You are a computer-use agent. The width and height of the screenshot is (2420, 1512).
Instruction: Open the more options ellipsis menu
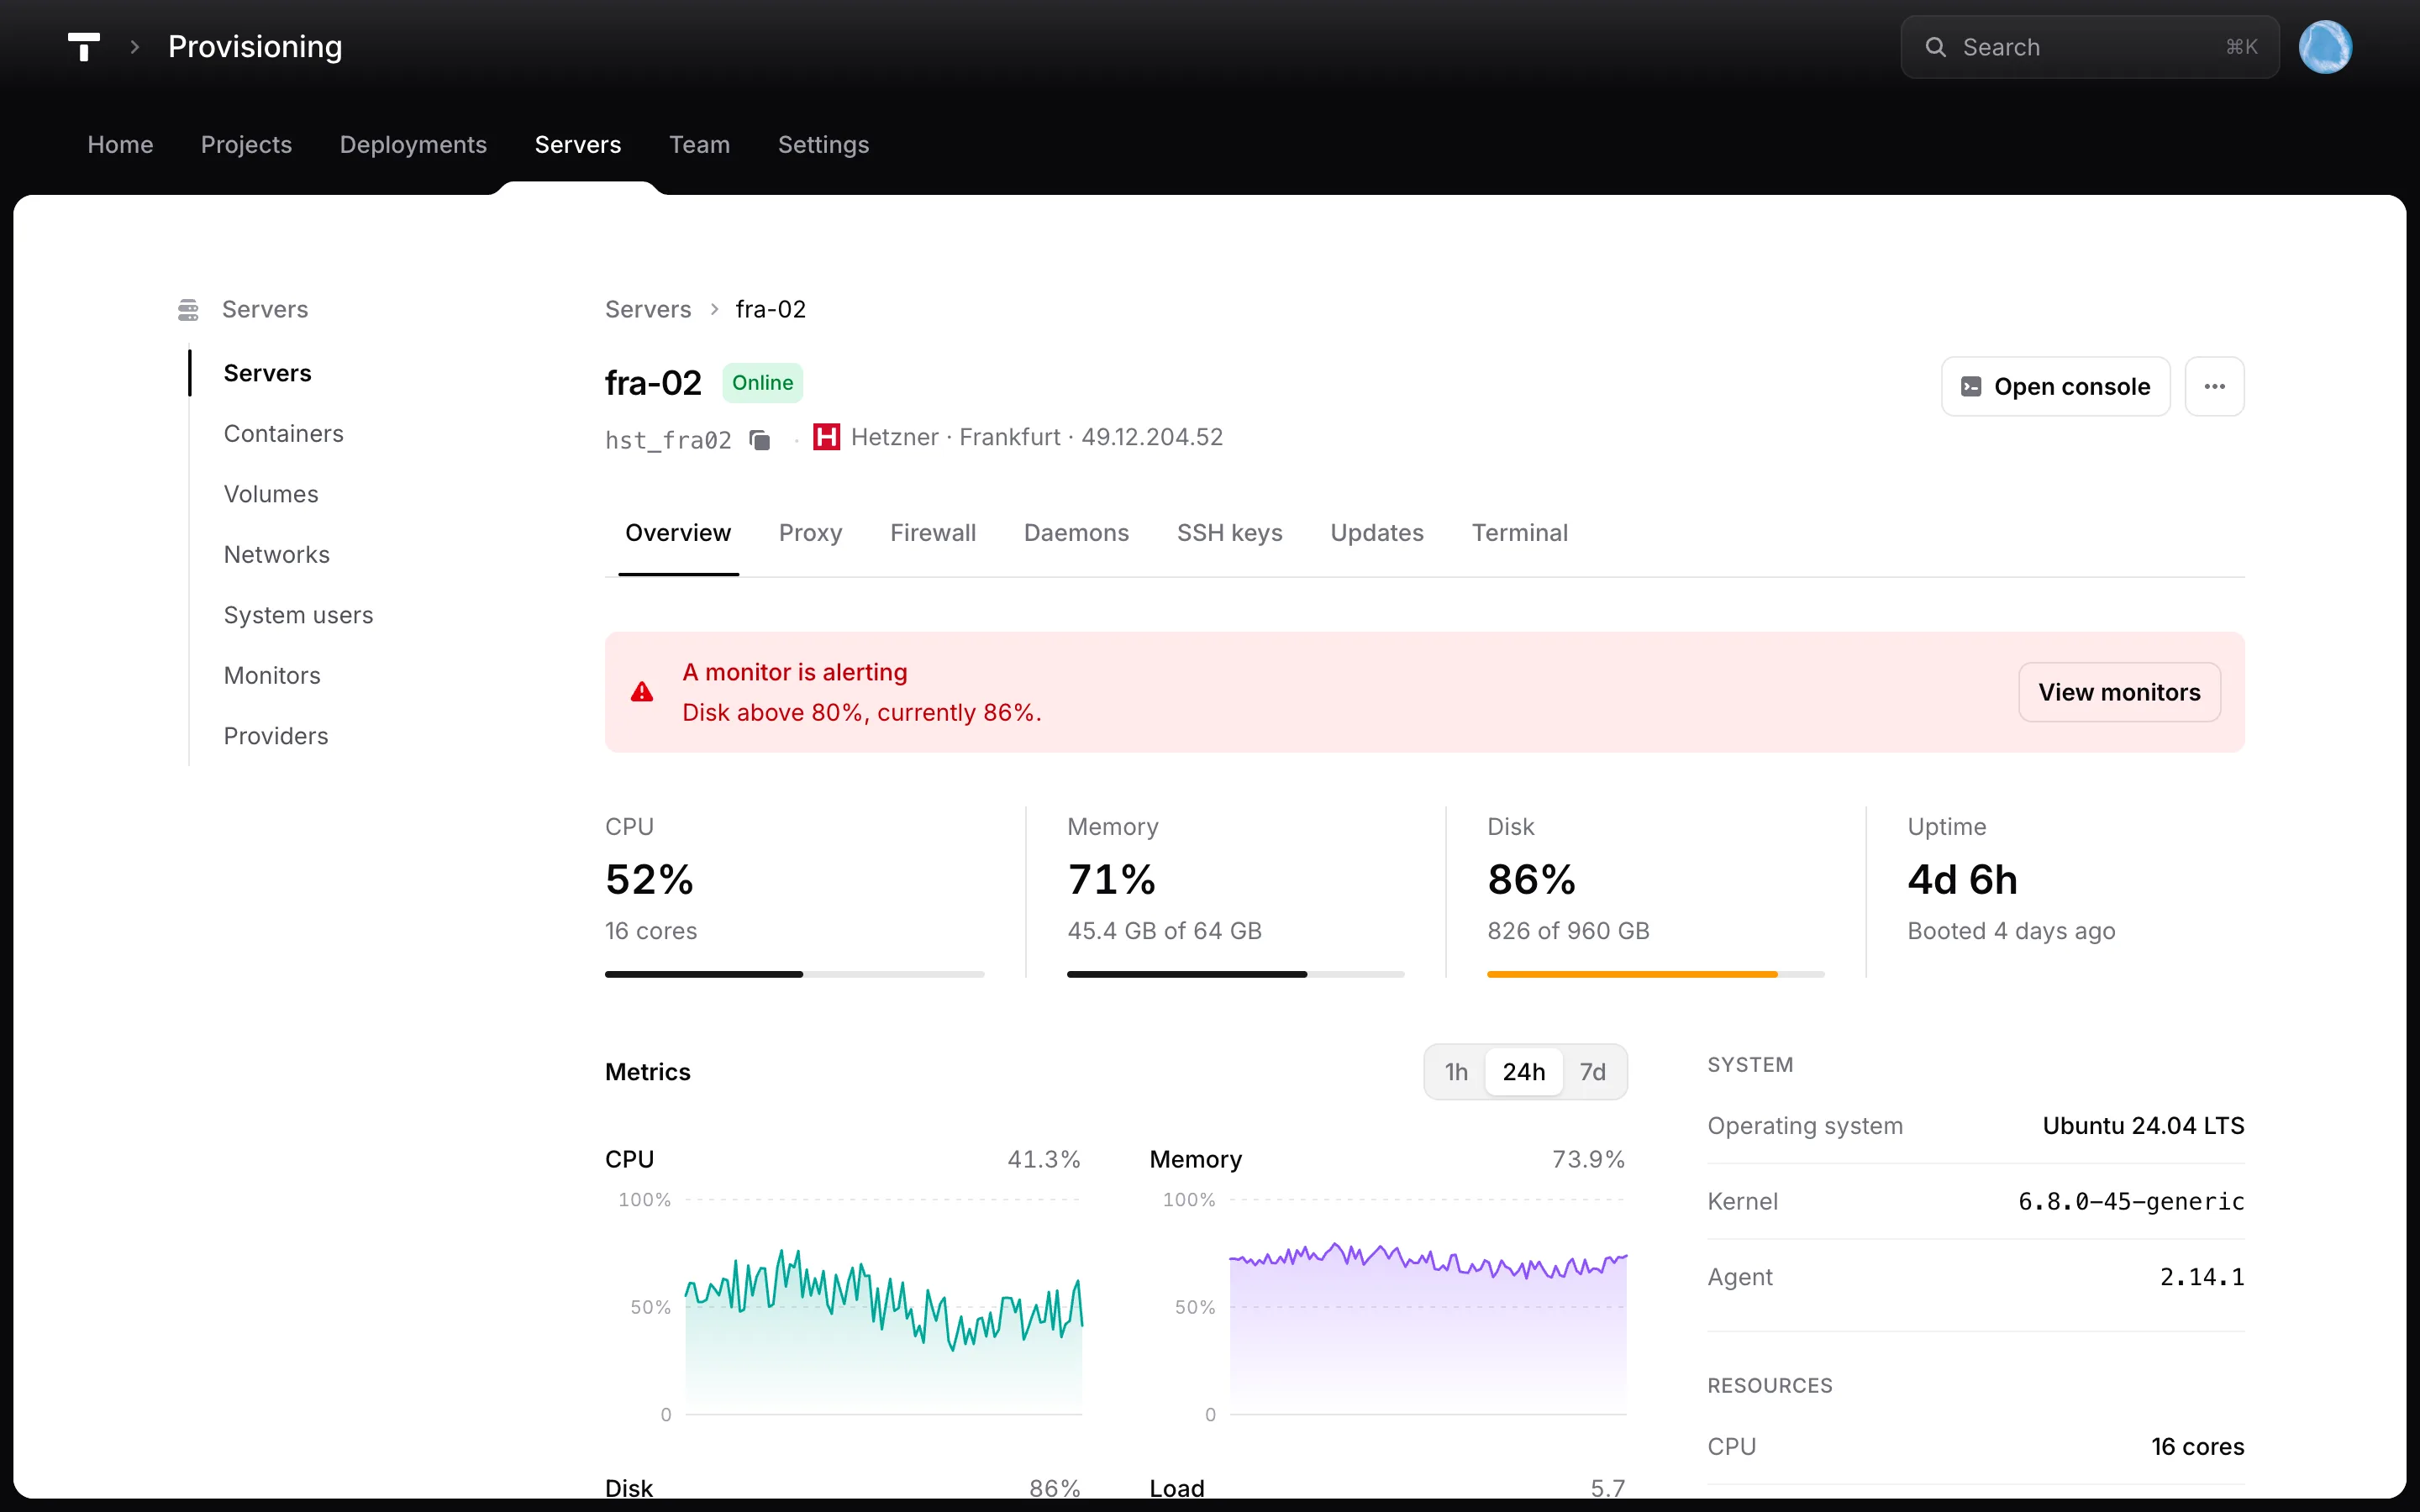[2214, 386]
